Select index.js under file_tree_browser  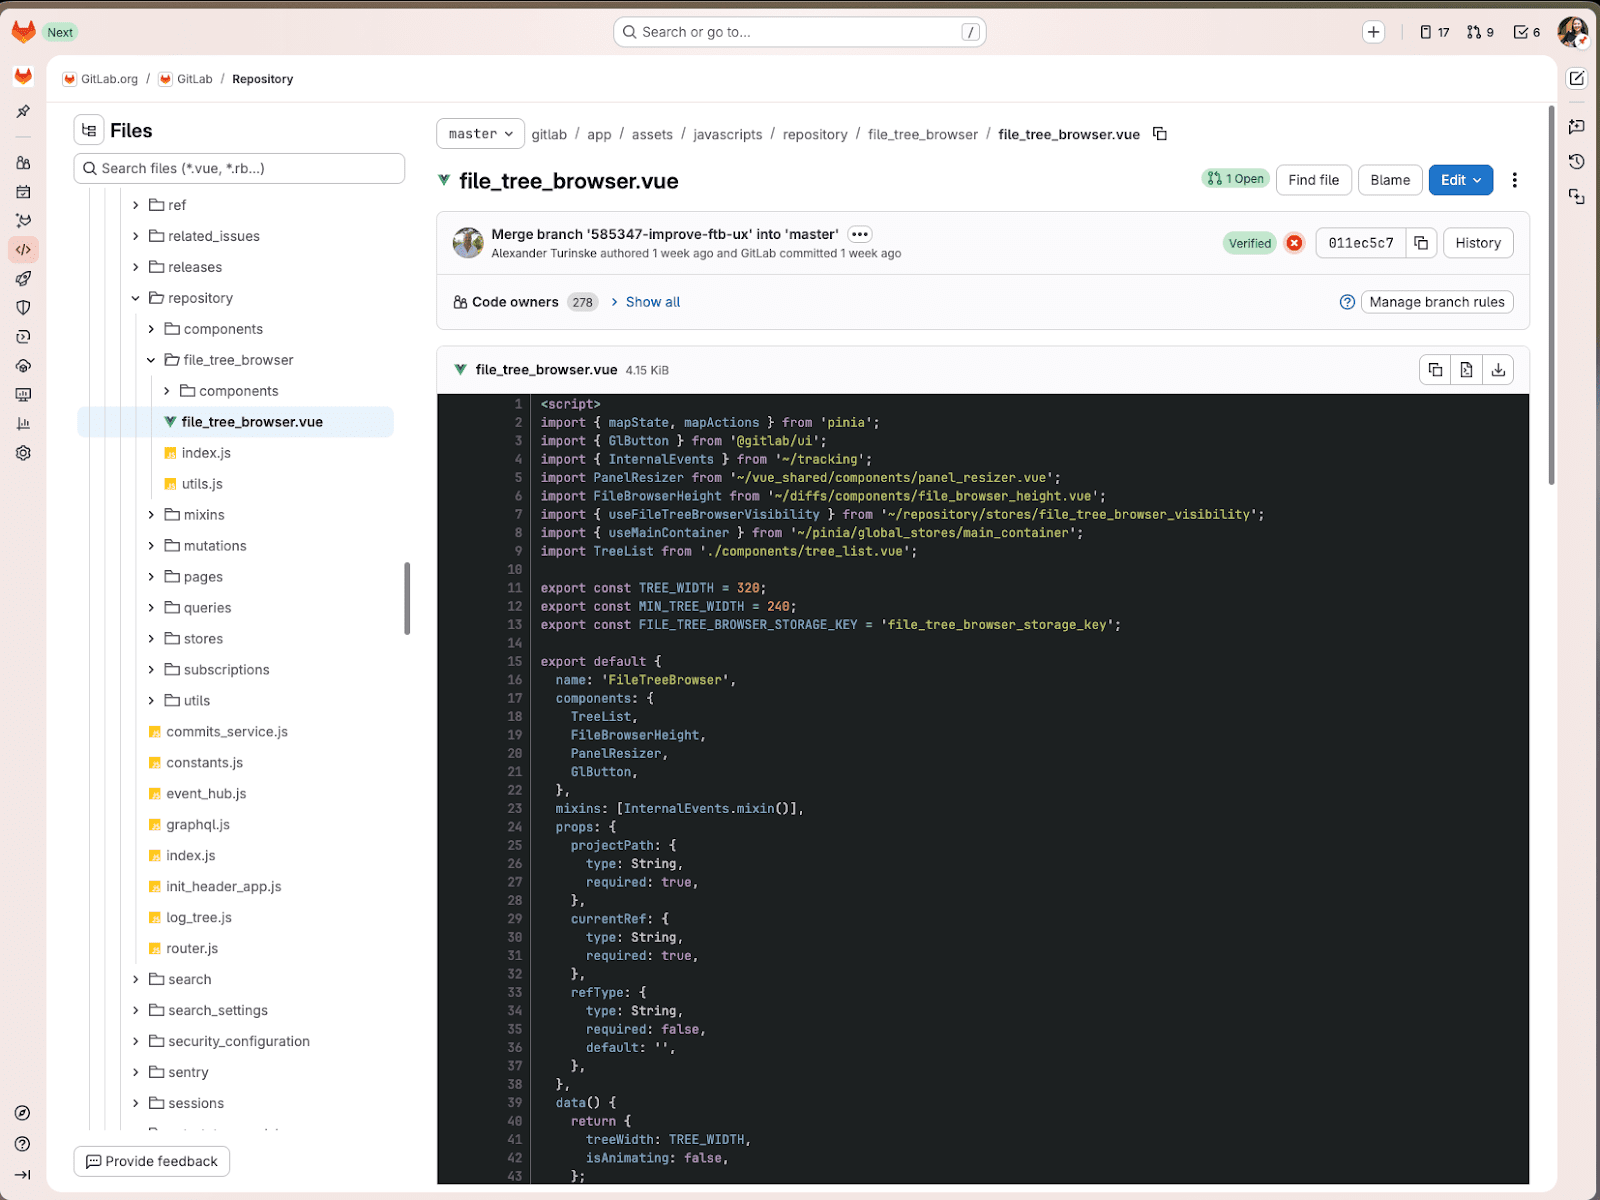point(206,453)
